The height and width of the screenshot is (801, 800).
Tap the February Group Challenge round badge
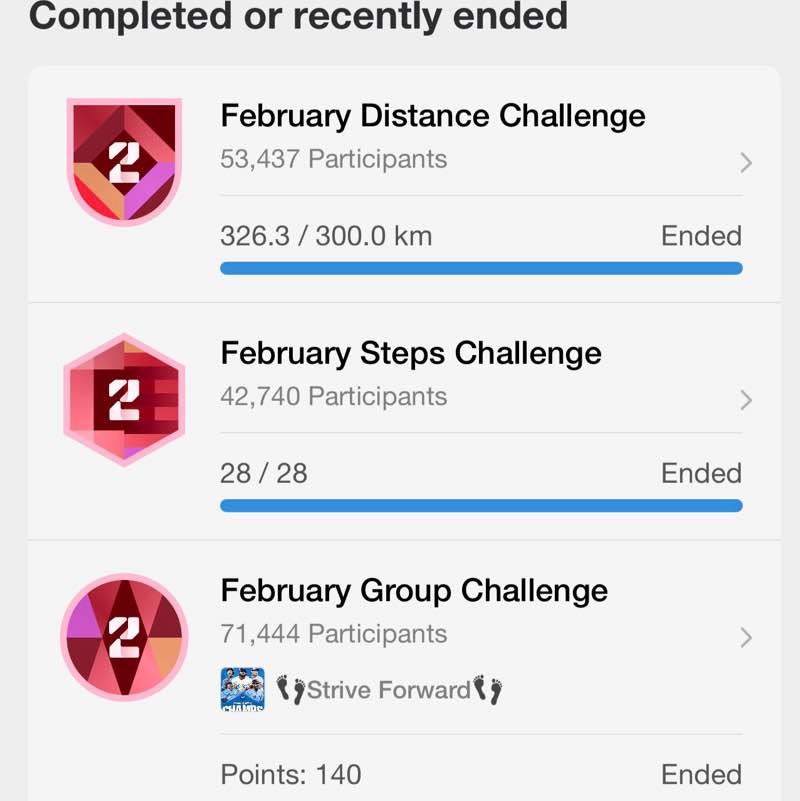point(124,635)
